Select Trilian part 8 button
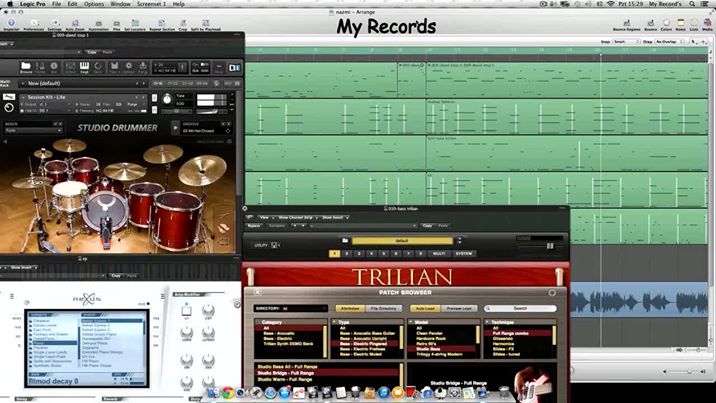This screenshot has width=716, height=403. click(x=421, y=253)
